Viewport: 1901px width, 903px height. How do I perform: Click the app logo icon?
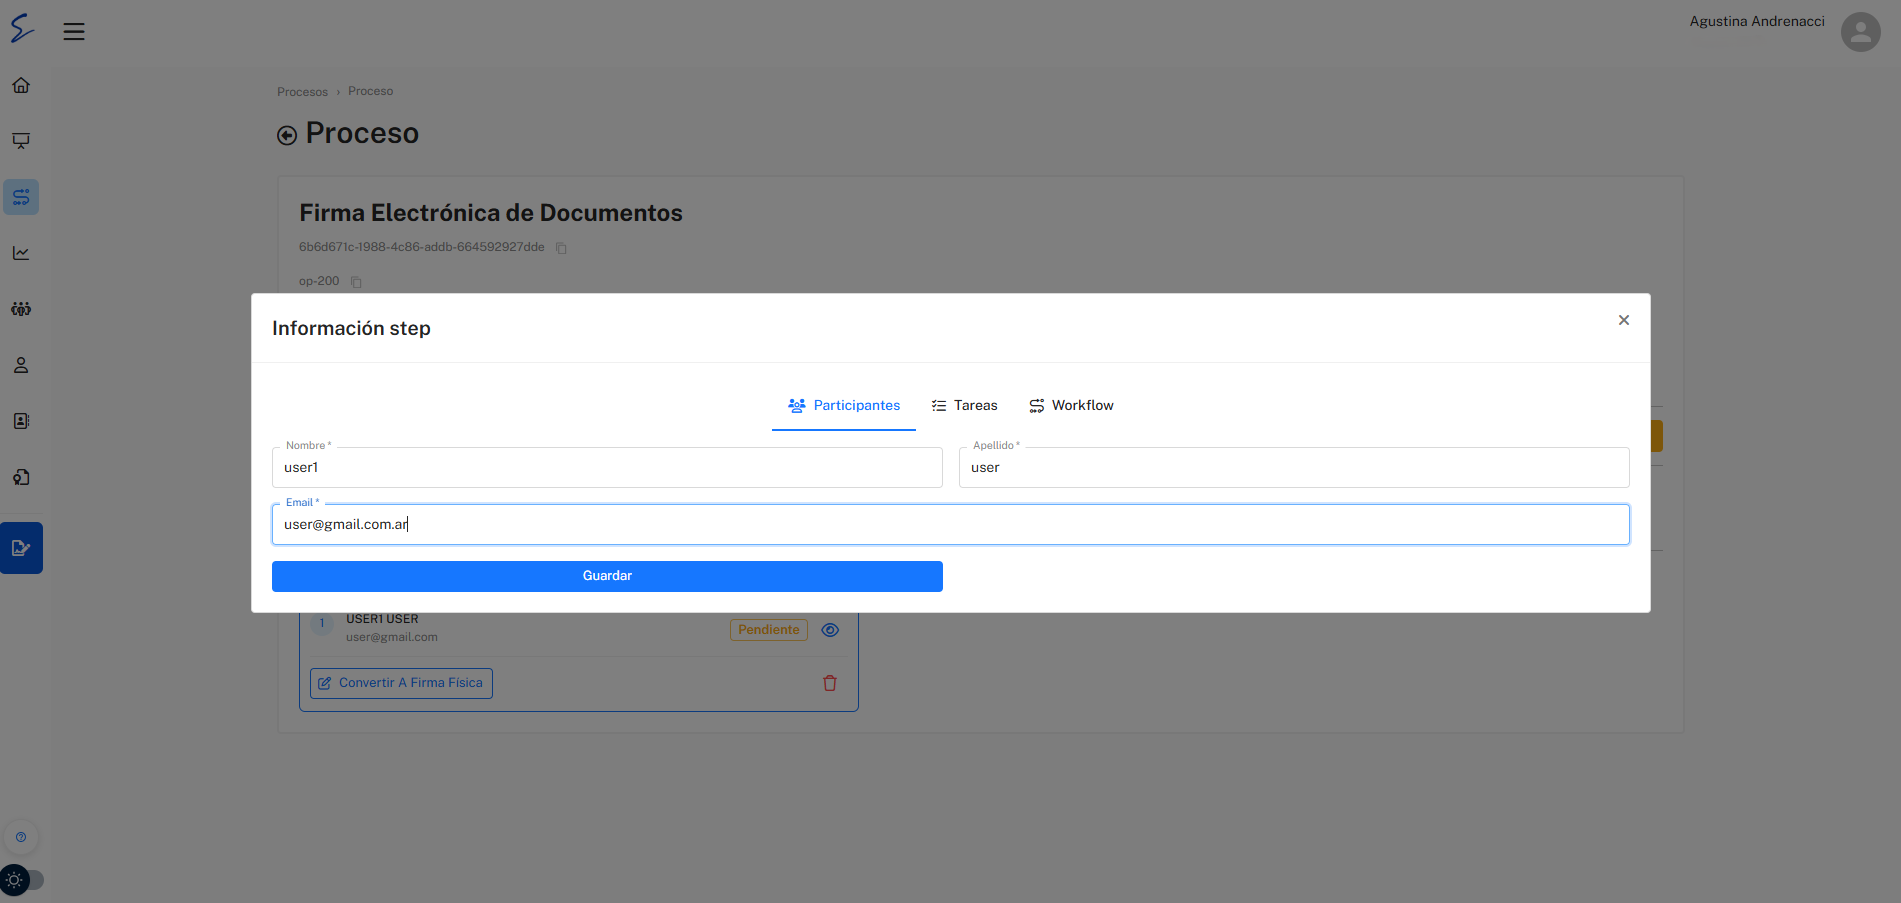coord(22,28)
